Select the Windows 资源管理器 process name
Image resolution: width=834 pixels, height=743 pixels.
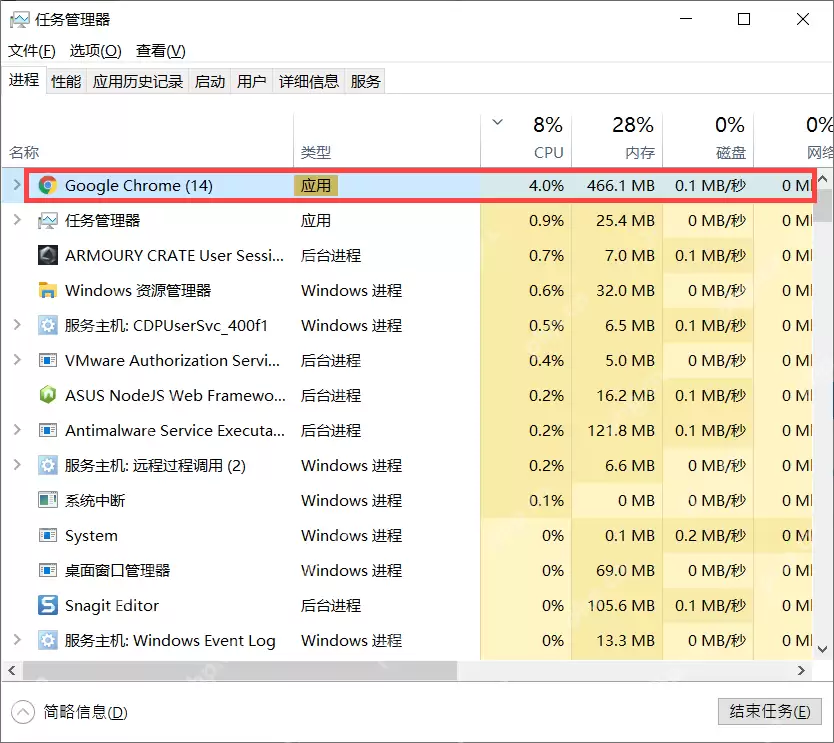pos(138,291)
